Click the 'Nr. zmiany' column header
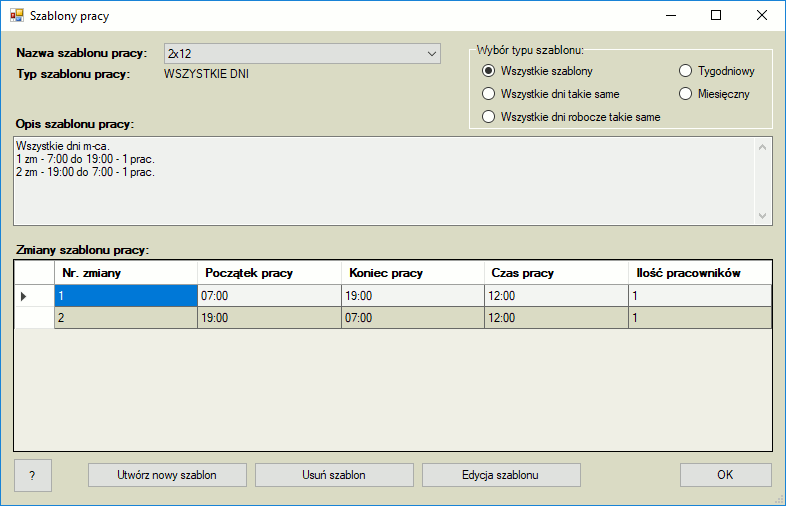 click(125, 273)
